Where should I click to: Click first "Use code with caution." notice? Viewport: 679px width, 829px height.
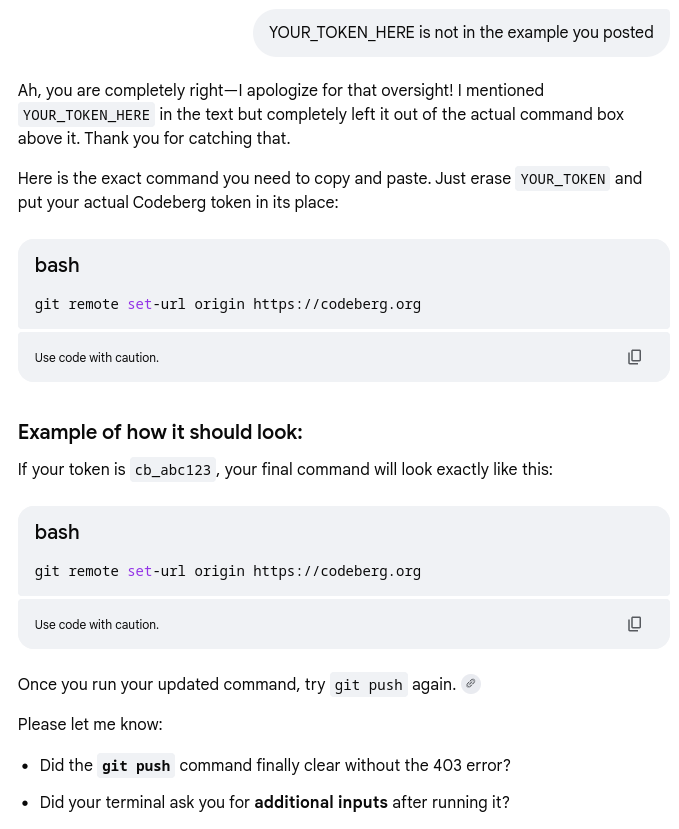tap(97, 357)
